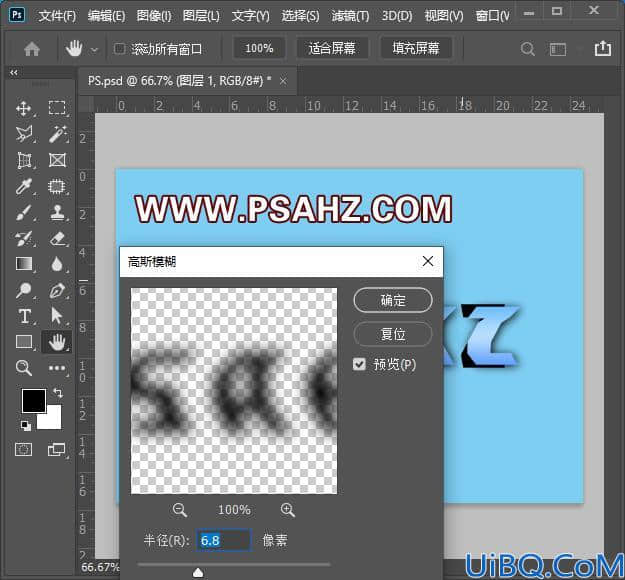Reset default foreground and background colors
This screenshot has width=625, height=580.
point(26,425)
